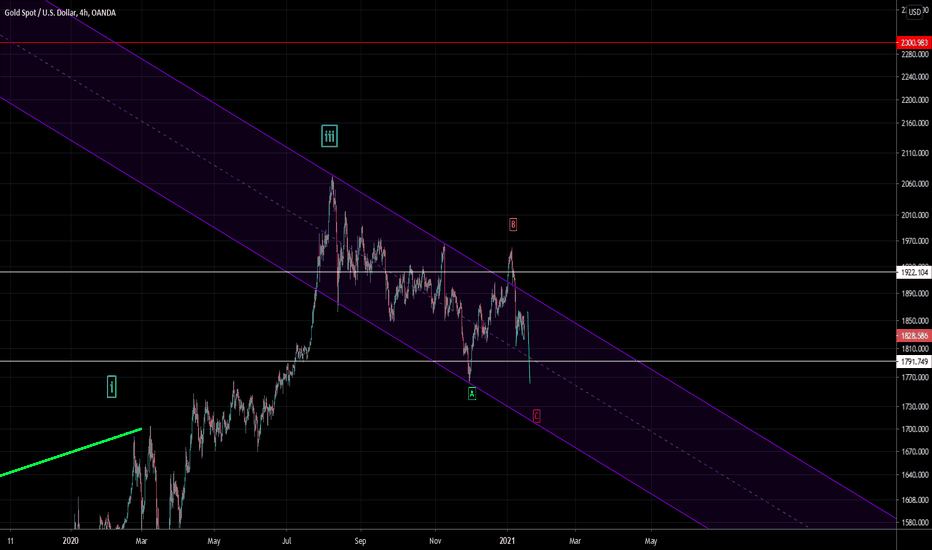Select the red horizontal line at 2300.983
The height and width of the screenshot is (550, 932).
click(x=448, y=43)
